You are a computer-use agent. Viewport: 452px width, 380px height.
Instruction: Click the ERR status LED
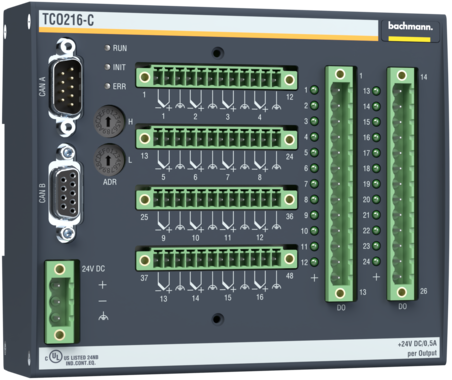(107, 86)
